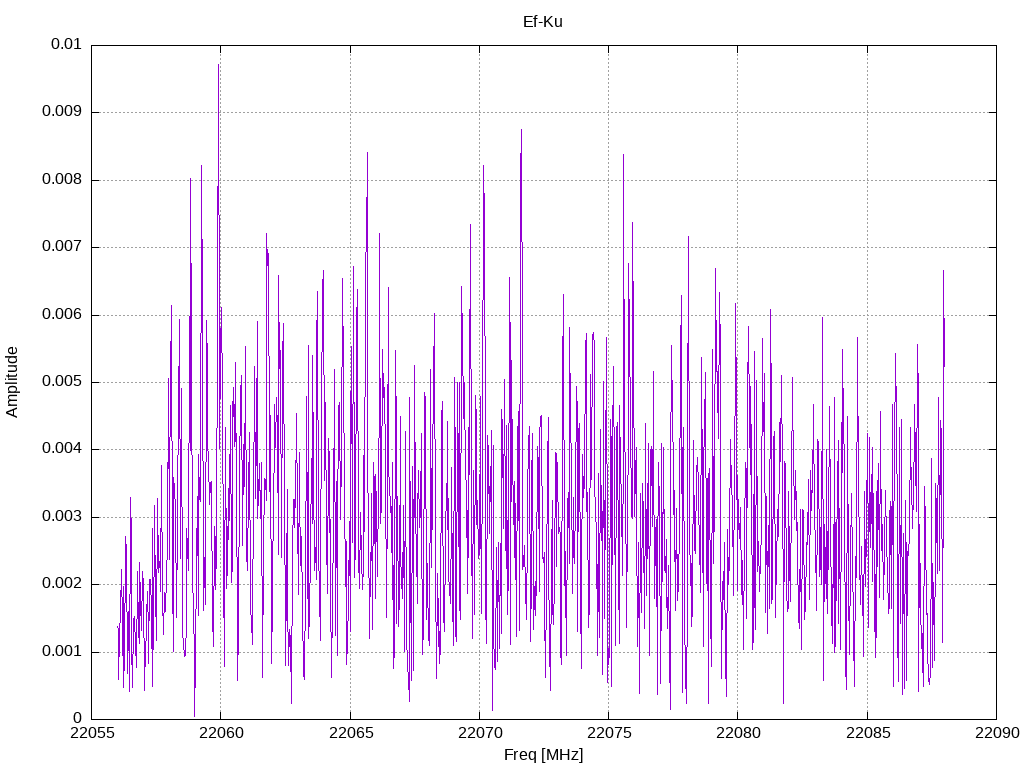The image size is (1024, 768).
Task: Click the y-axis origin label 0
Action: 78,718
